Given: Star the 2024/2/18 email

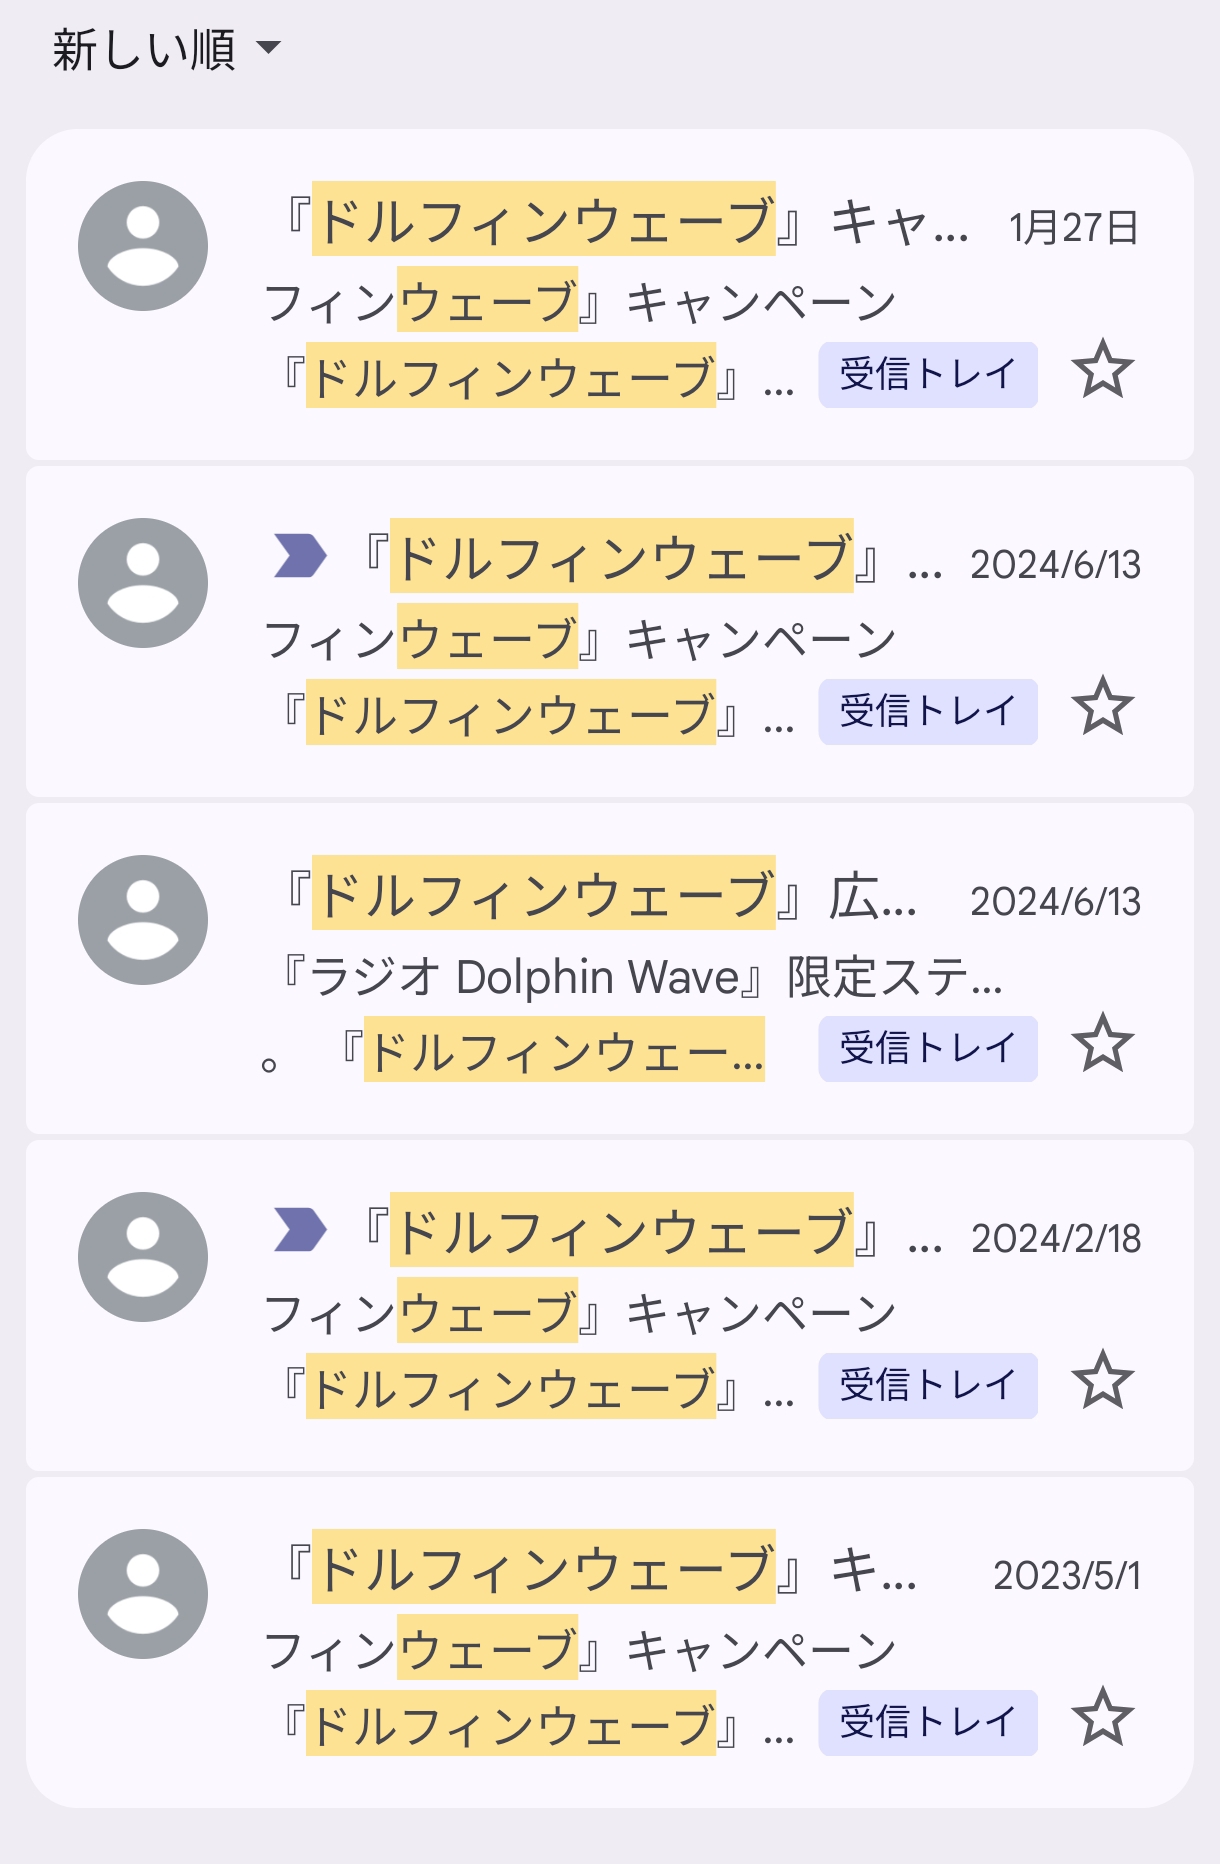Looking at the screenshot, I should click(1102, 1381).
